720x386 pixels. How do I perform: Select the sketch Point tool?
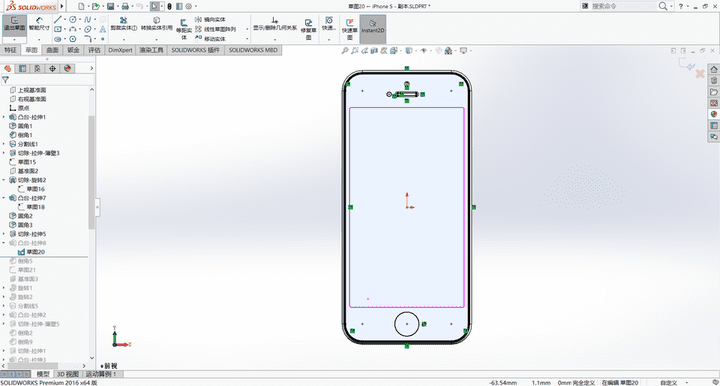coord(102,39)
